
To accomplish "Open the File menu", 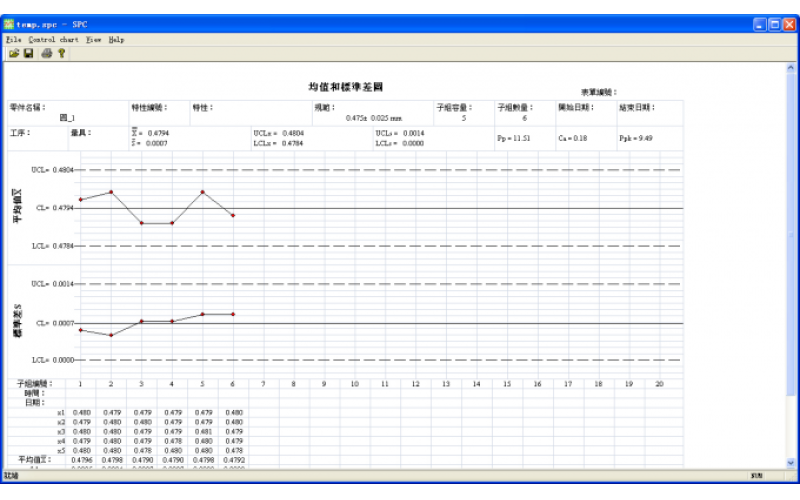I will tap(13, 39).
